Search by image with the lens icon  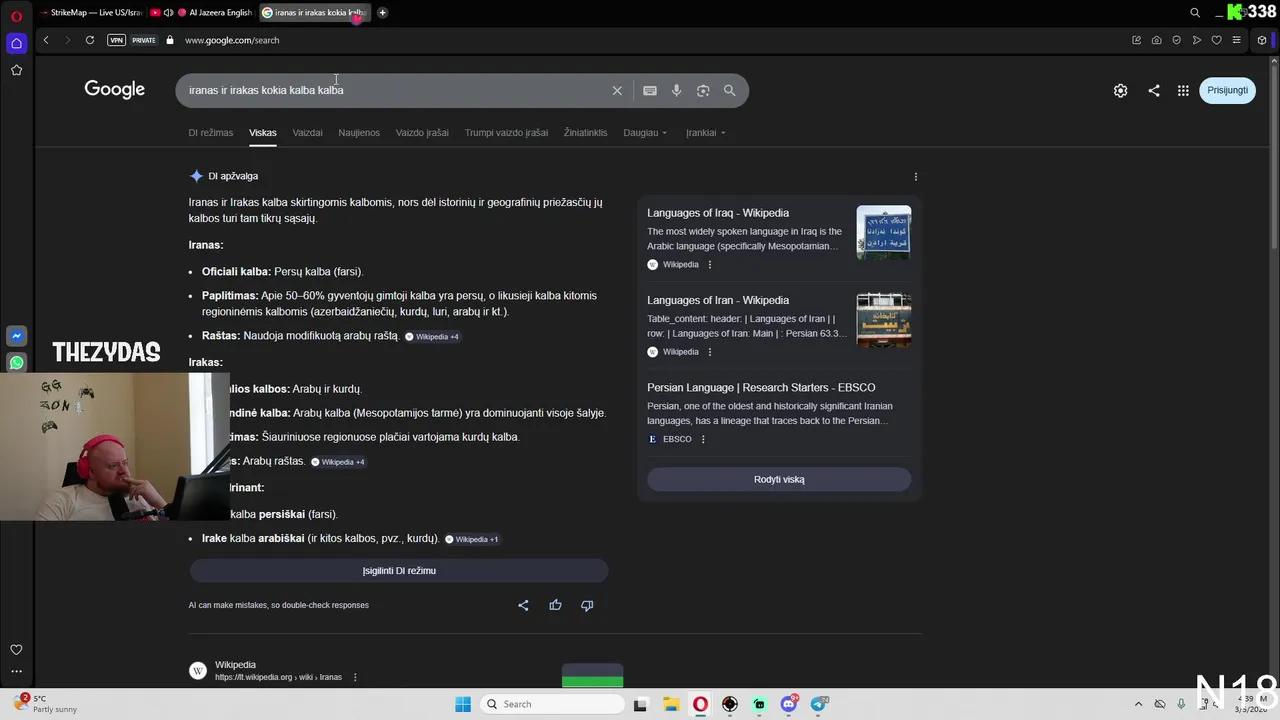tap(703, 90)
